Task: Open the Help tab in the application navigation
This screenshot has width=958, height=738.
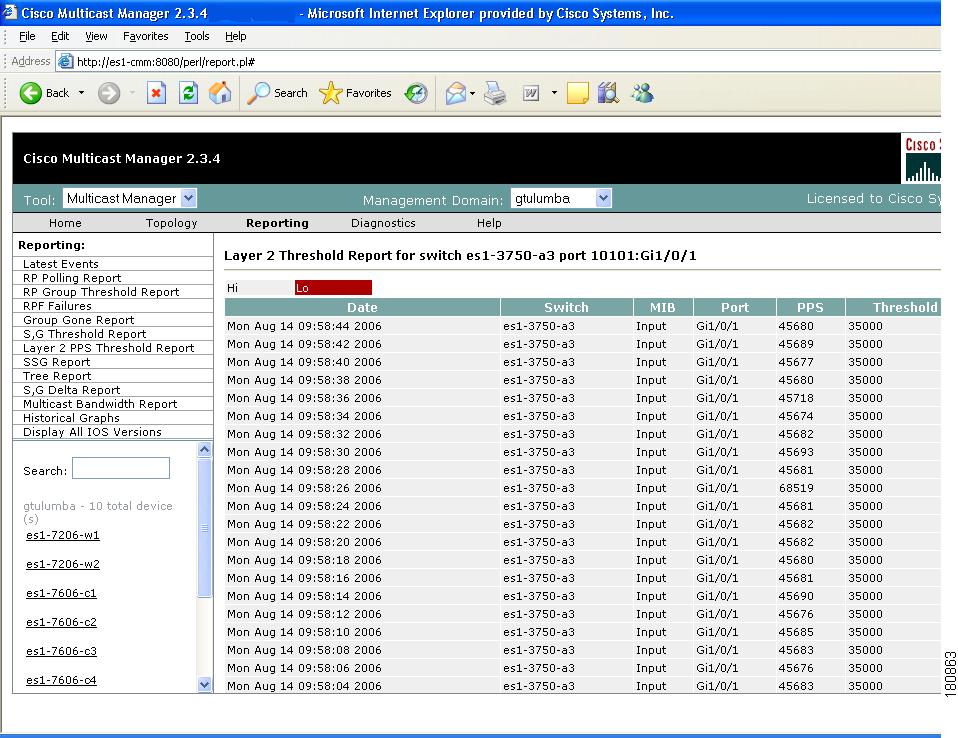Action: 489,223
